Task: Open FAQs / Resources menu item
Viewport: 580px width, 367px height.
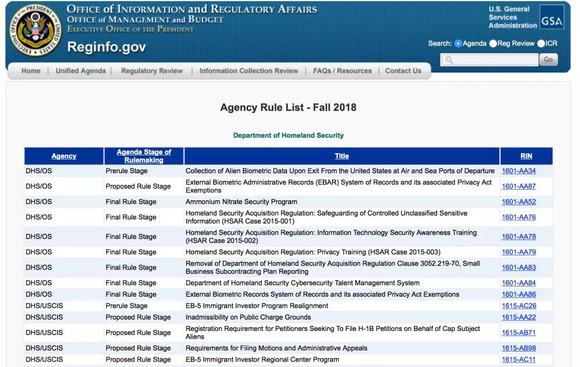Action: 343,71
